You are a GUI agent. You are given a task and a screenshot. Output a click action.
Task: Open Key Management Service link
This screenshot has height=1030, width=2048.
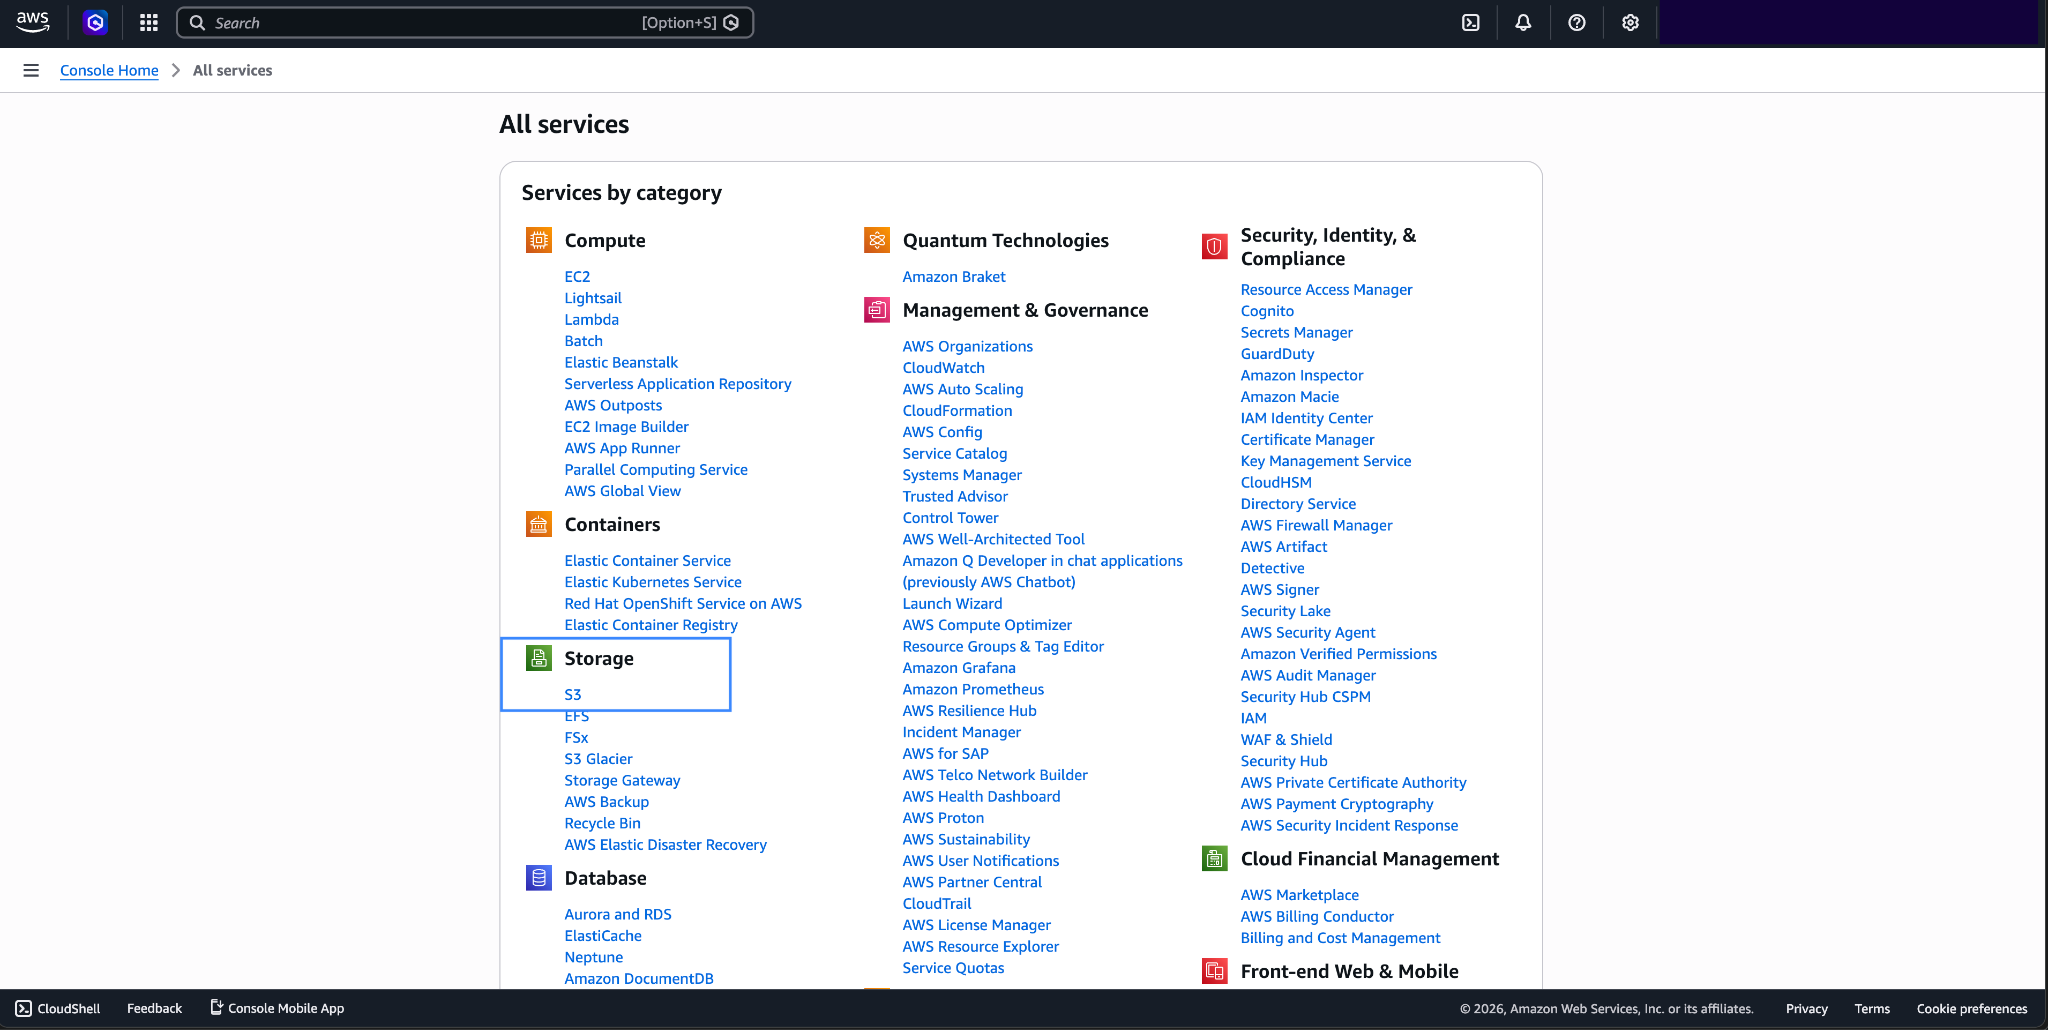click(x=1326, y=461)
